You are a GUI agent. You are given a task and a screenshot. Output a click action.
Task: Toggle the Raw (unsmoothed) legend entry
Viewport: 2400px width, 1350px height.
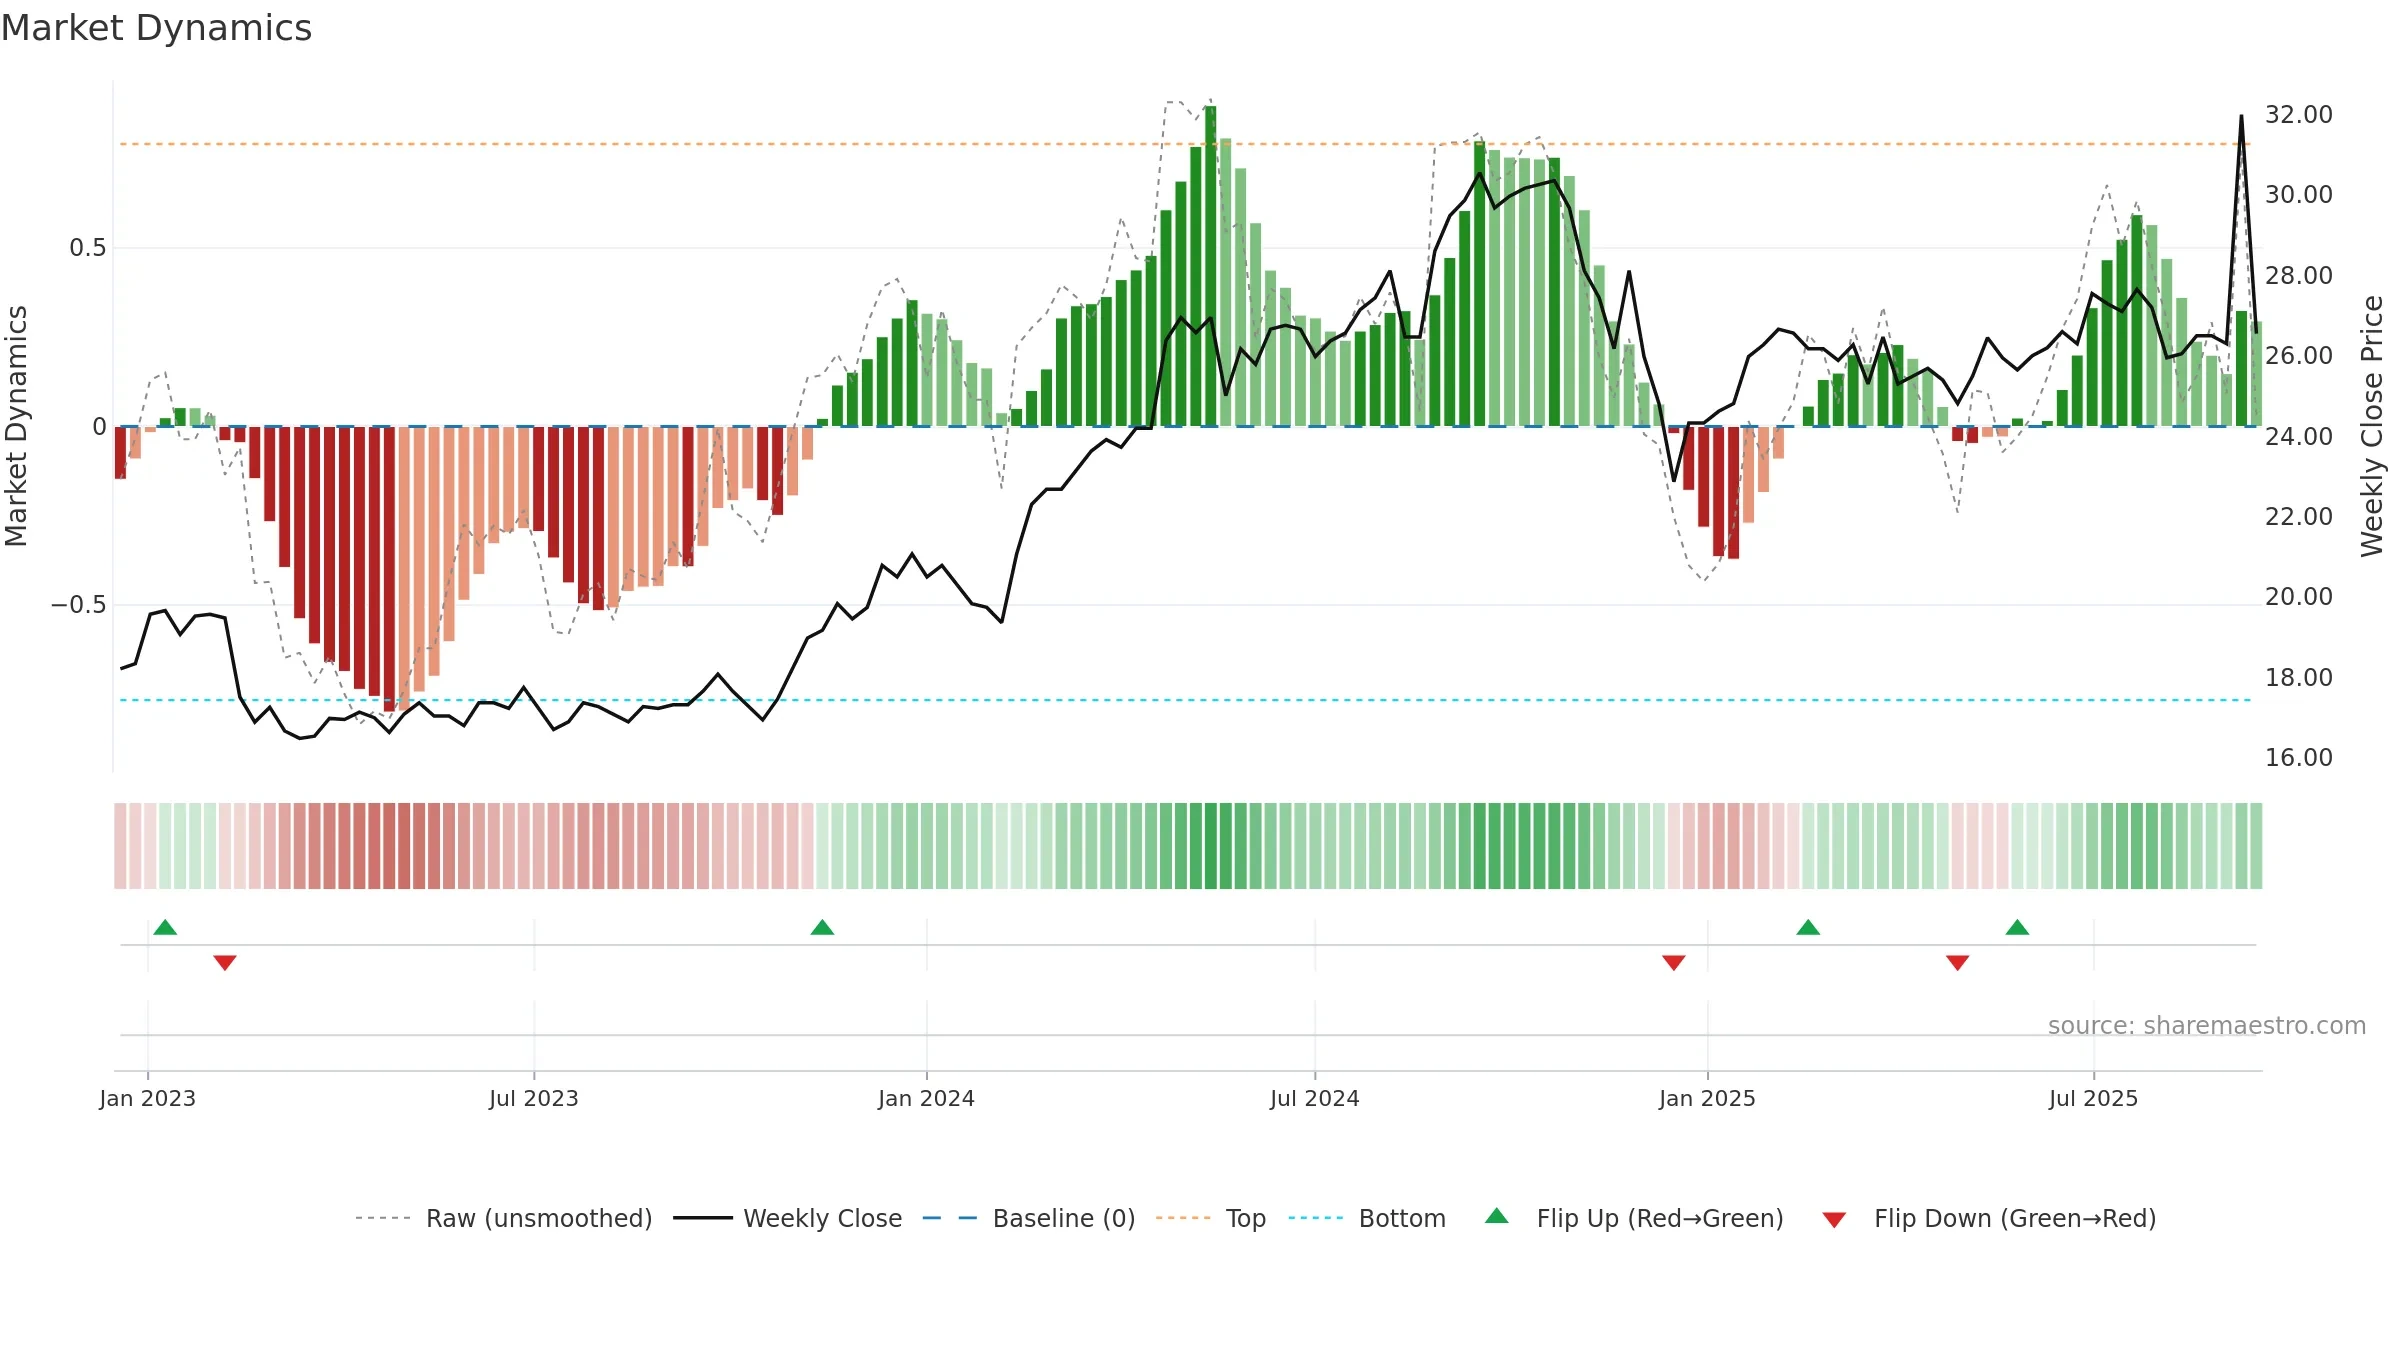pyautogui.click(x=503, y=1218)
